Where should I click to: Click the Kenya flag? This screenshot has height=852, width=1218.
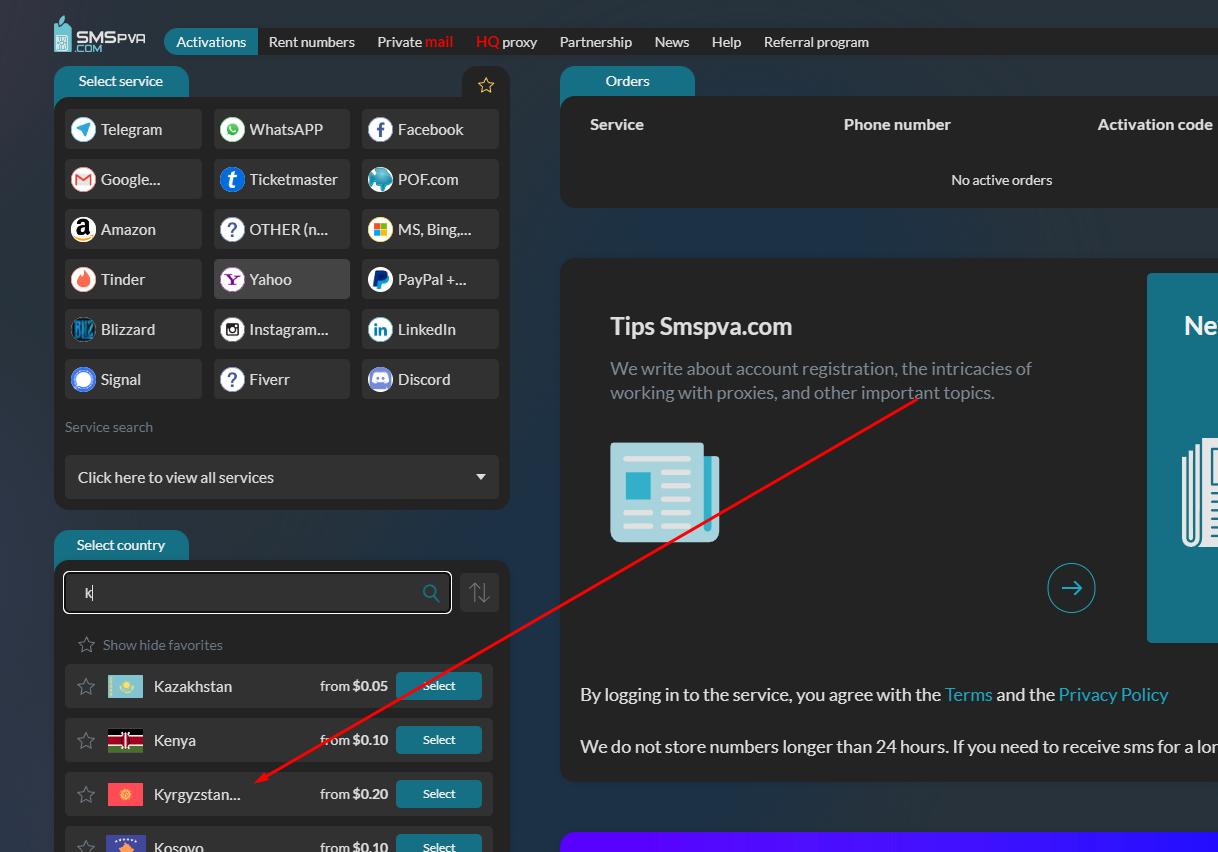click(x=126, y=740)
